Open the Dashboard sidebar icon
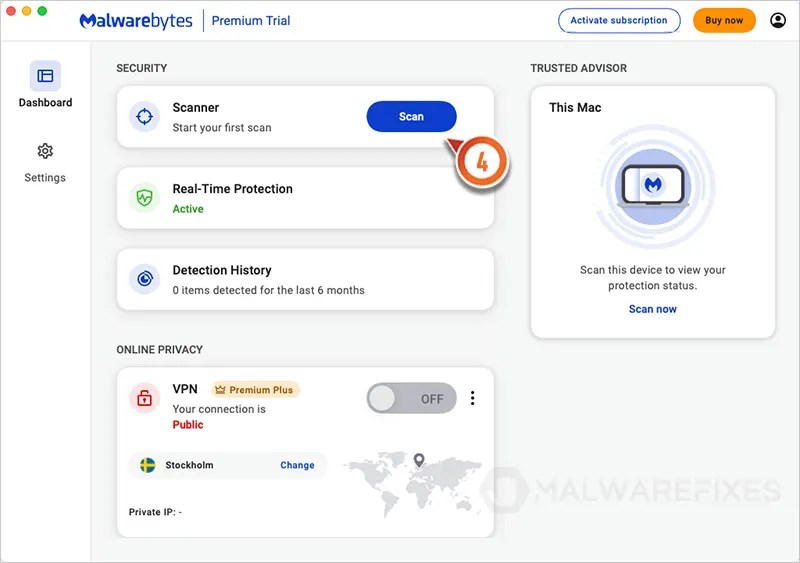 click(x=45, y=76)
